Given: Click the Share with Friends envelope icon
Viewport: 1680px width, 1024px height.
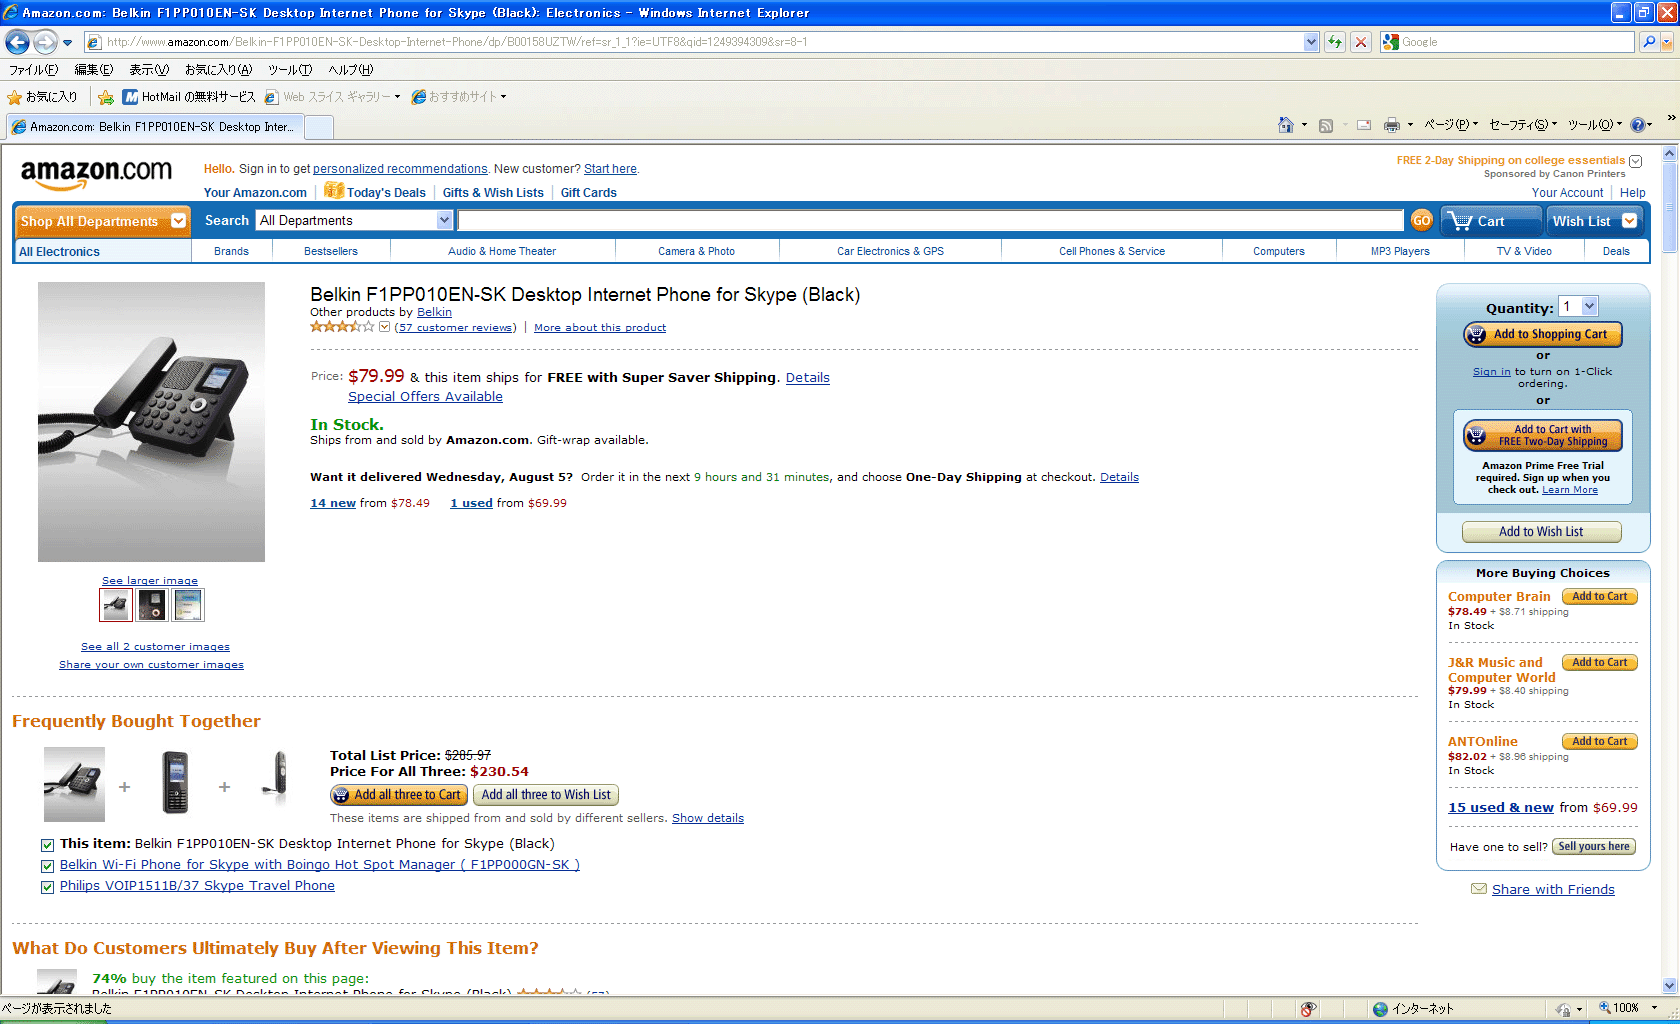Looking at the screenshot, I should [1479, 889].
